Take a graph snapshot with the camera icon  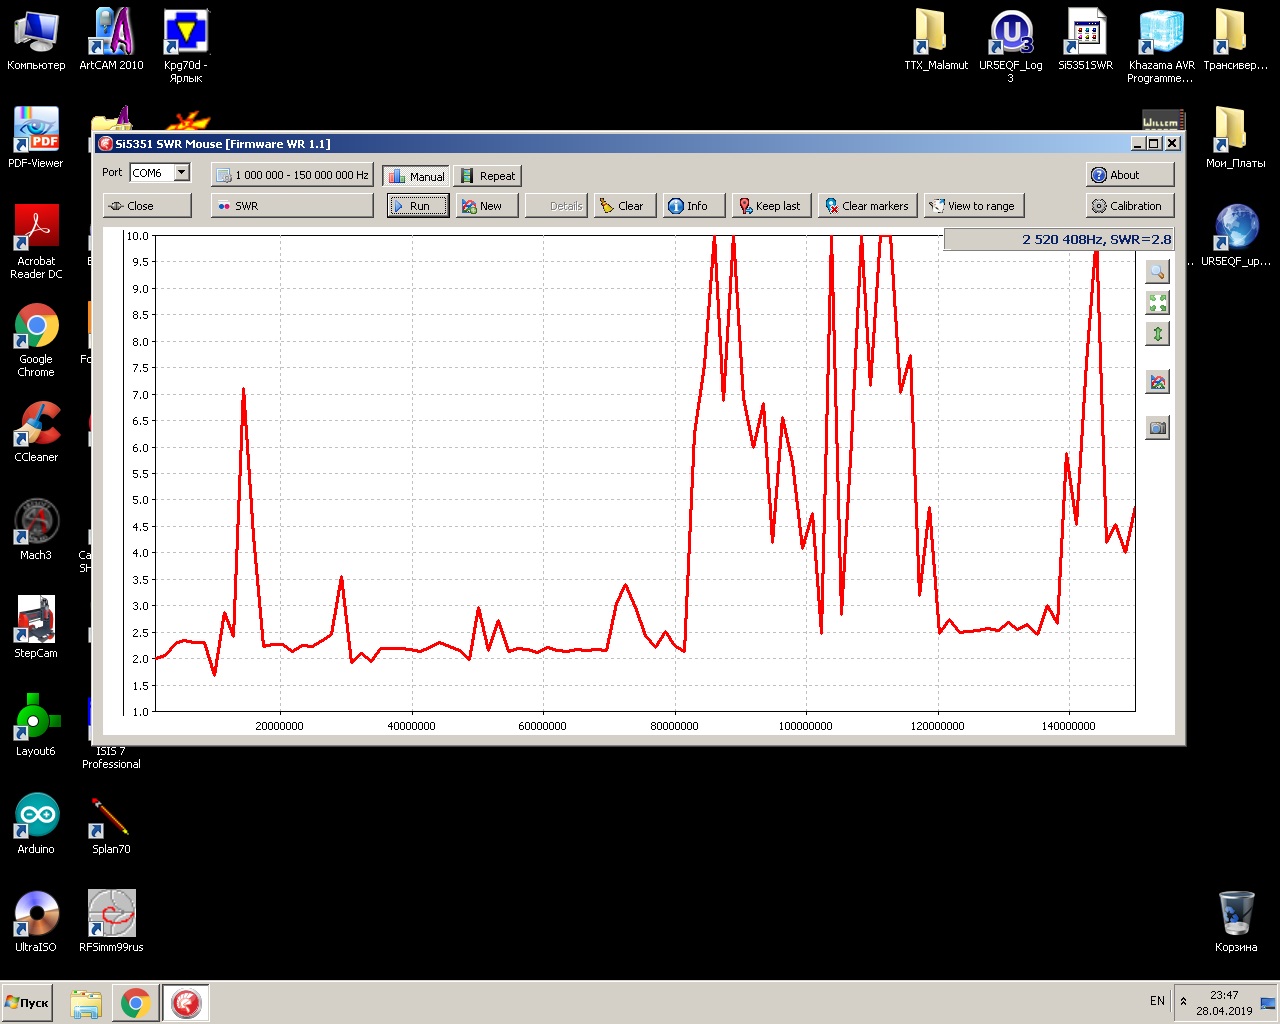(x=1157, y=428)
